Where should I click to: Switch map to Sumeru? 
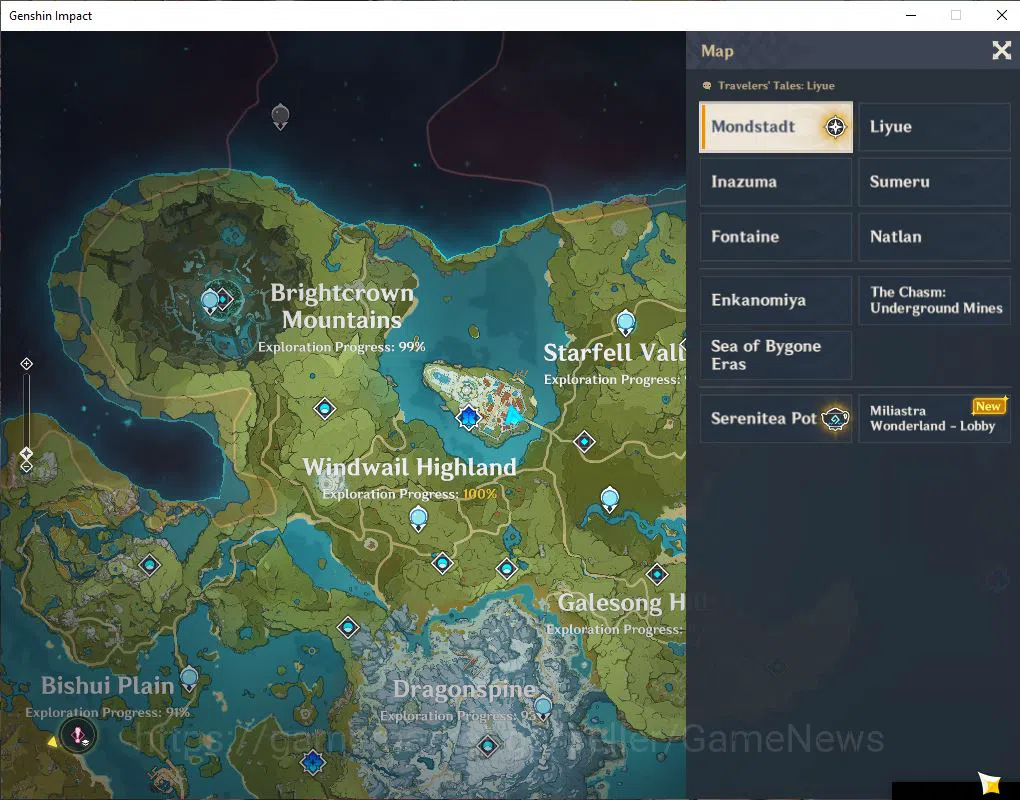(934, 181)
